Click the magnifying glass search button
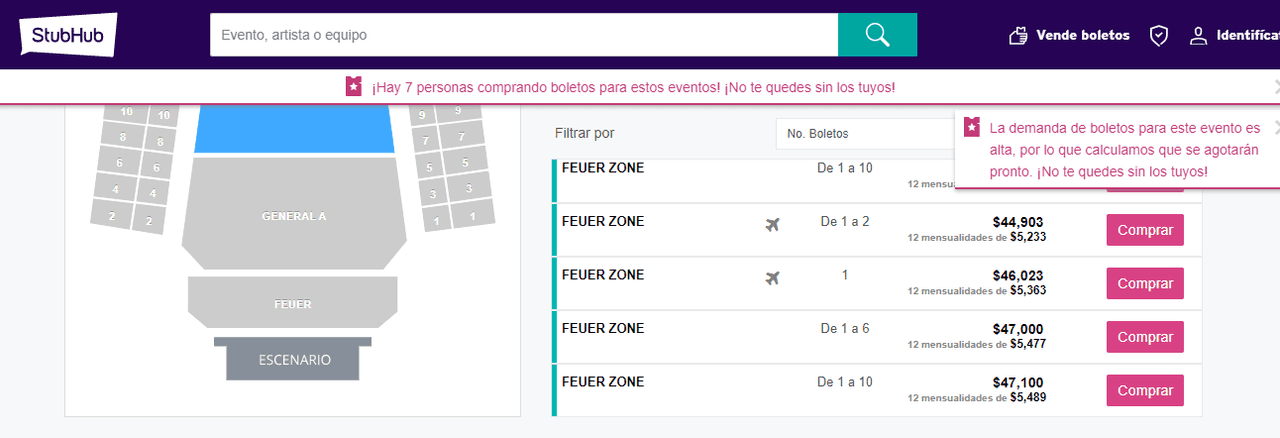 (877, 35)
